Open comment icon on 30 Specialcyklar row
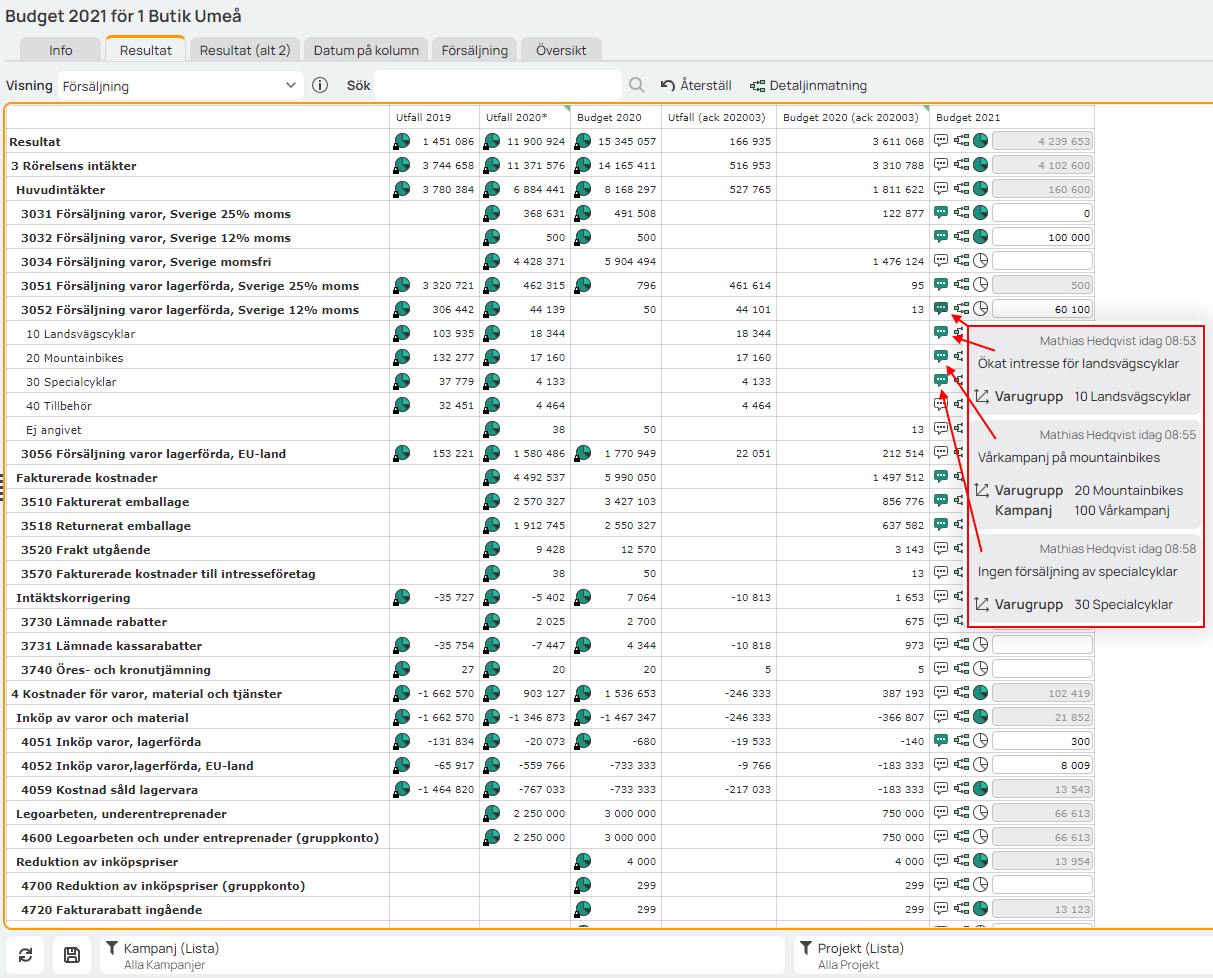This screenshot has width=1213, height=978. click(x=941, y=381)
